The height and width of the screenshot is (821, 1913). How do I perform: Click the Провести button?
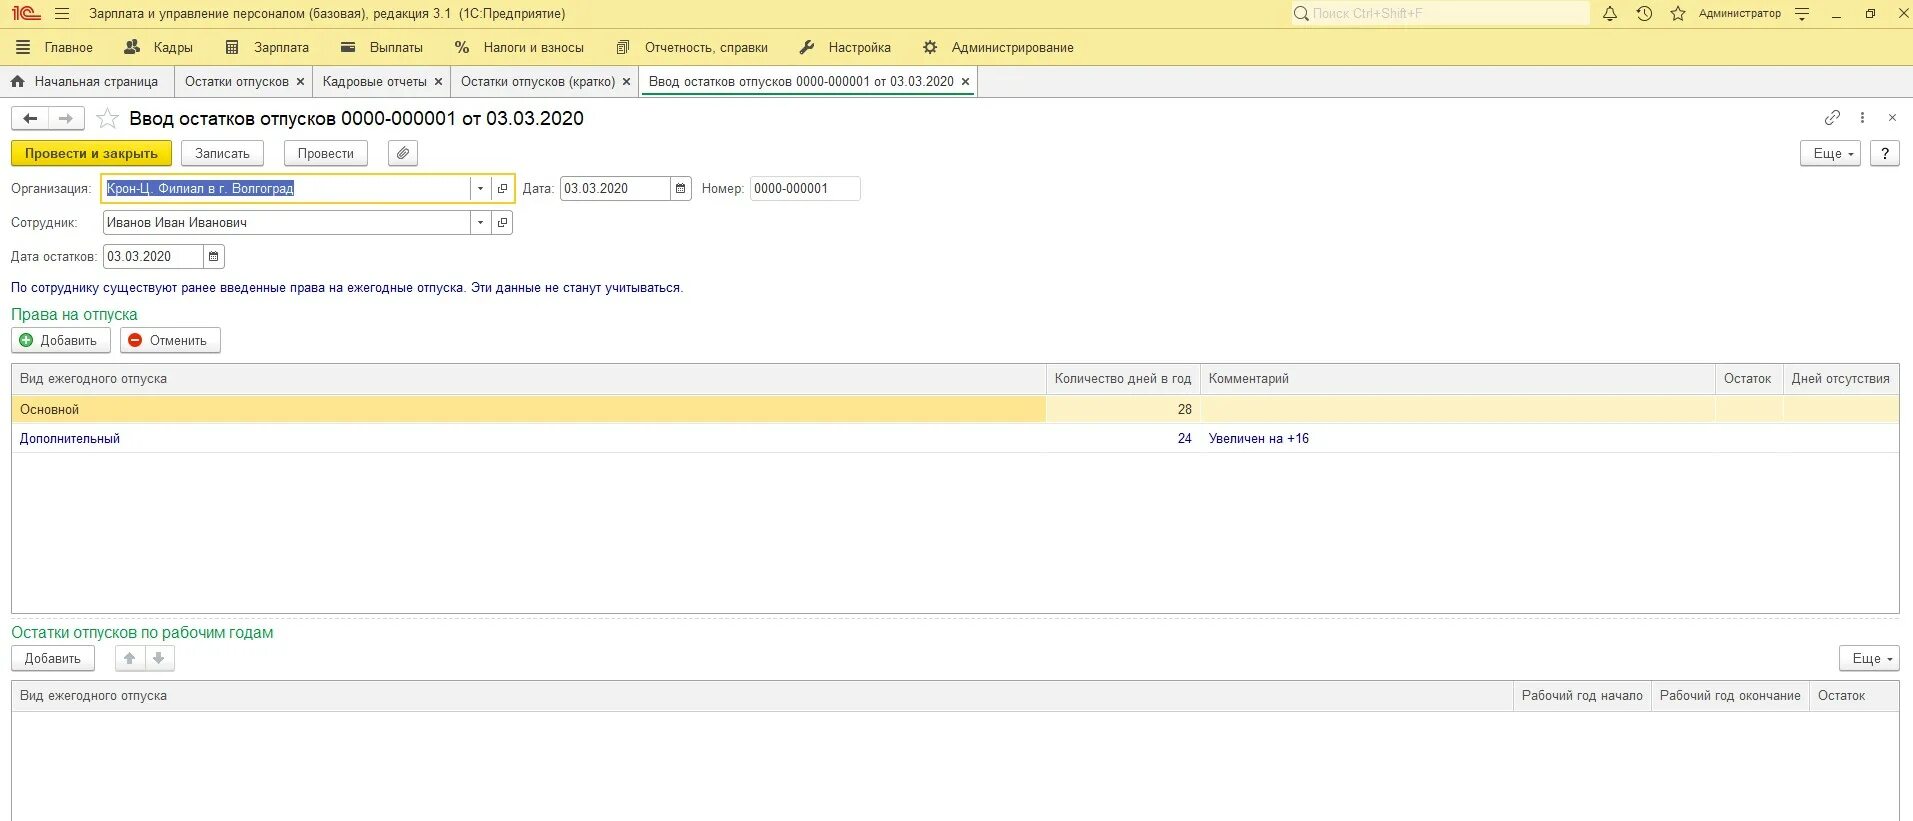[326, 153]
